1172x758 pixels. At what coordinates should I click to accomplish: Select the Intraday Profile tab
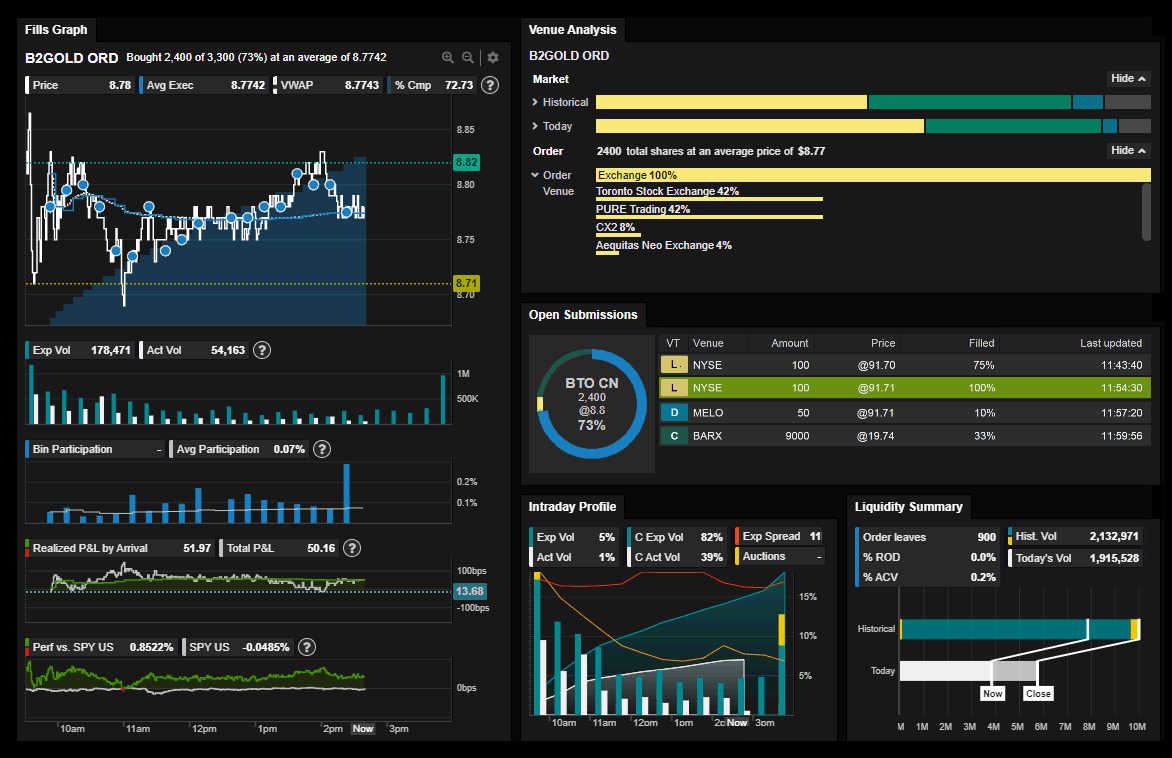[573, 507]
